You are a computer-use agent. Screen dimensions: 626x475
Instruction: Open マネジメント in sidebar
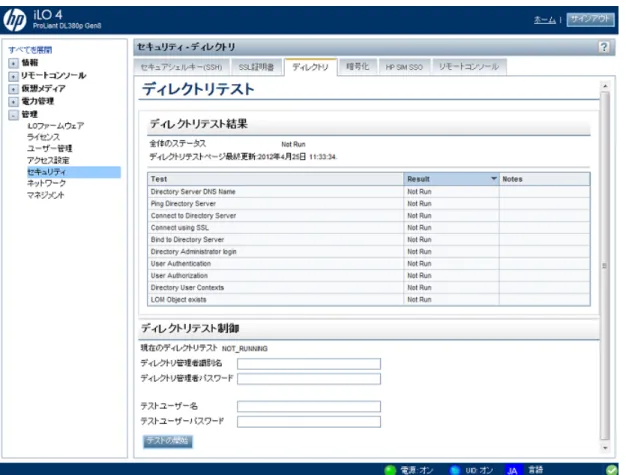coord(46,195)
